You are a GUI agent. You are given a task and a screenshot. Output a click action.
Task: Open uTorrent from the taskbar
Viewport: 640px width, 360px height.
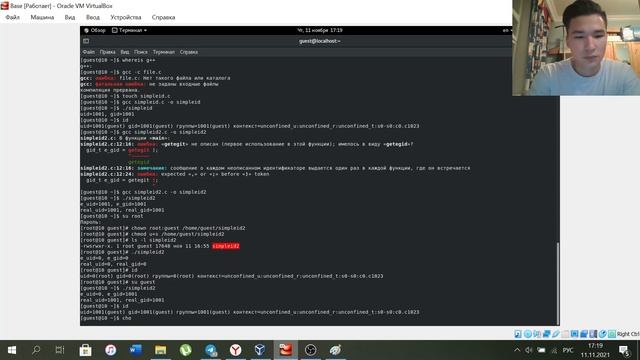186,350
